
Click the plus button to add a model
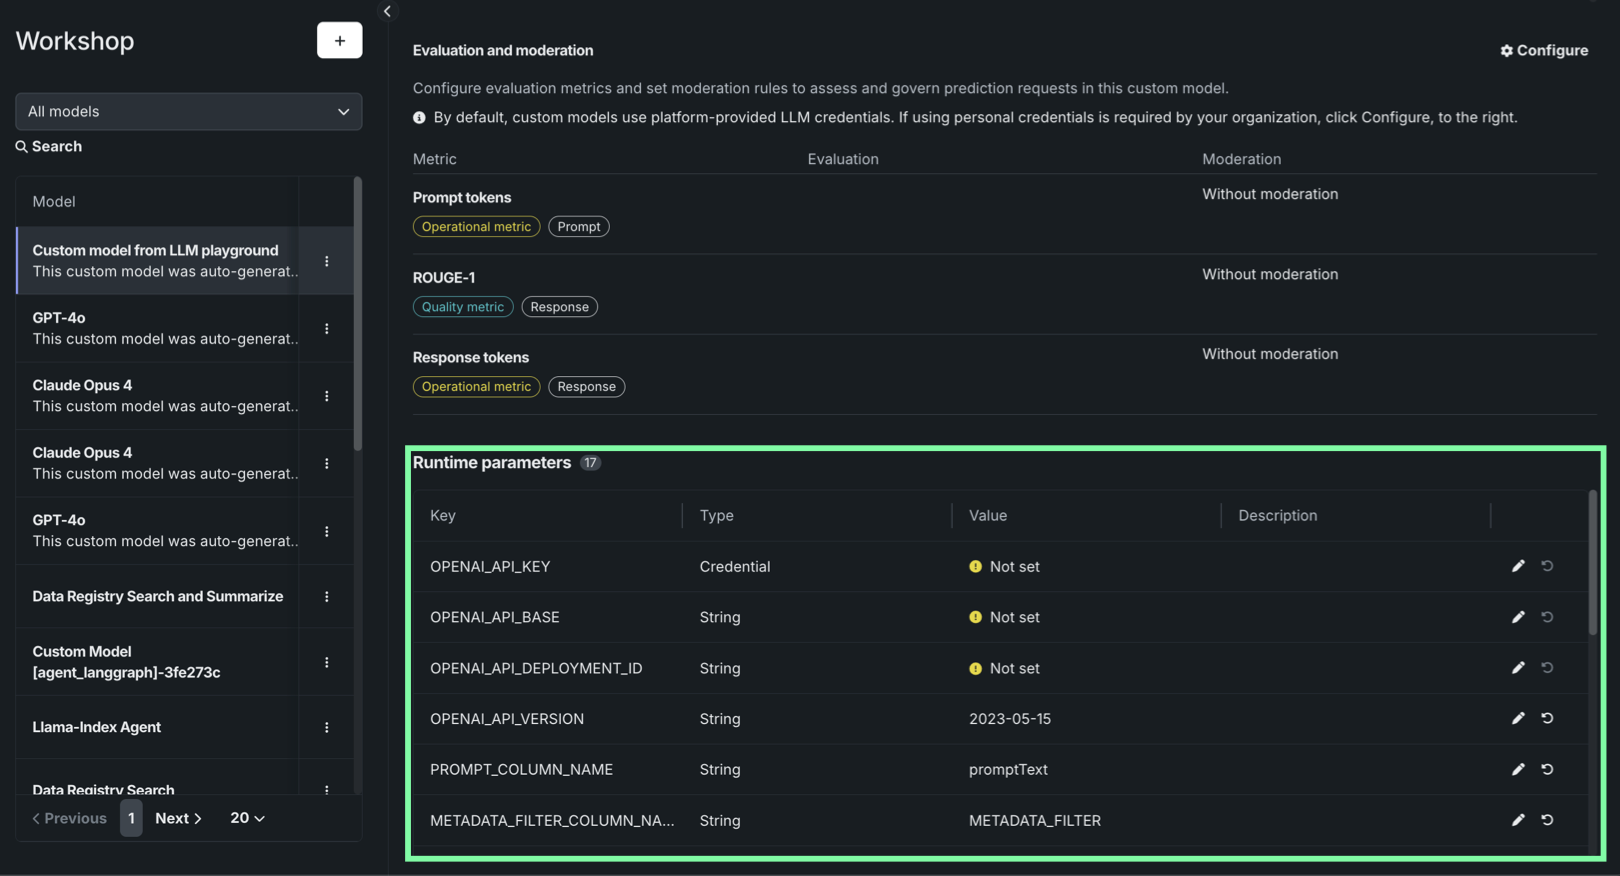pyautogui.click(x=339, y=41)
